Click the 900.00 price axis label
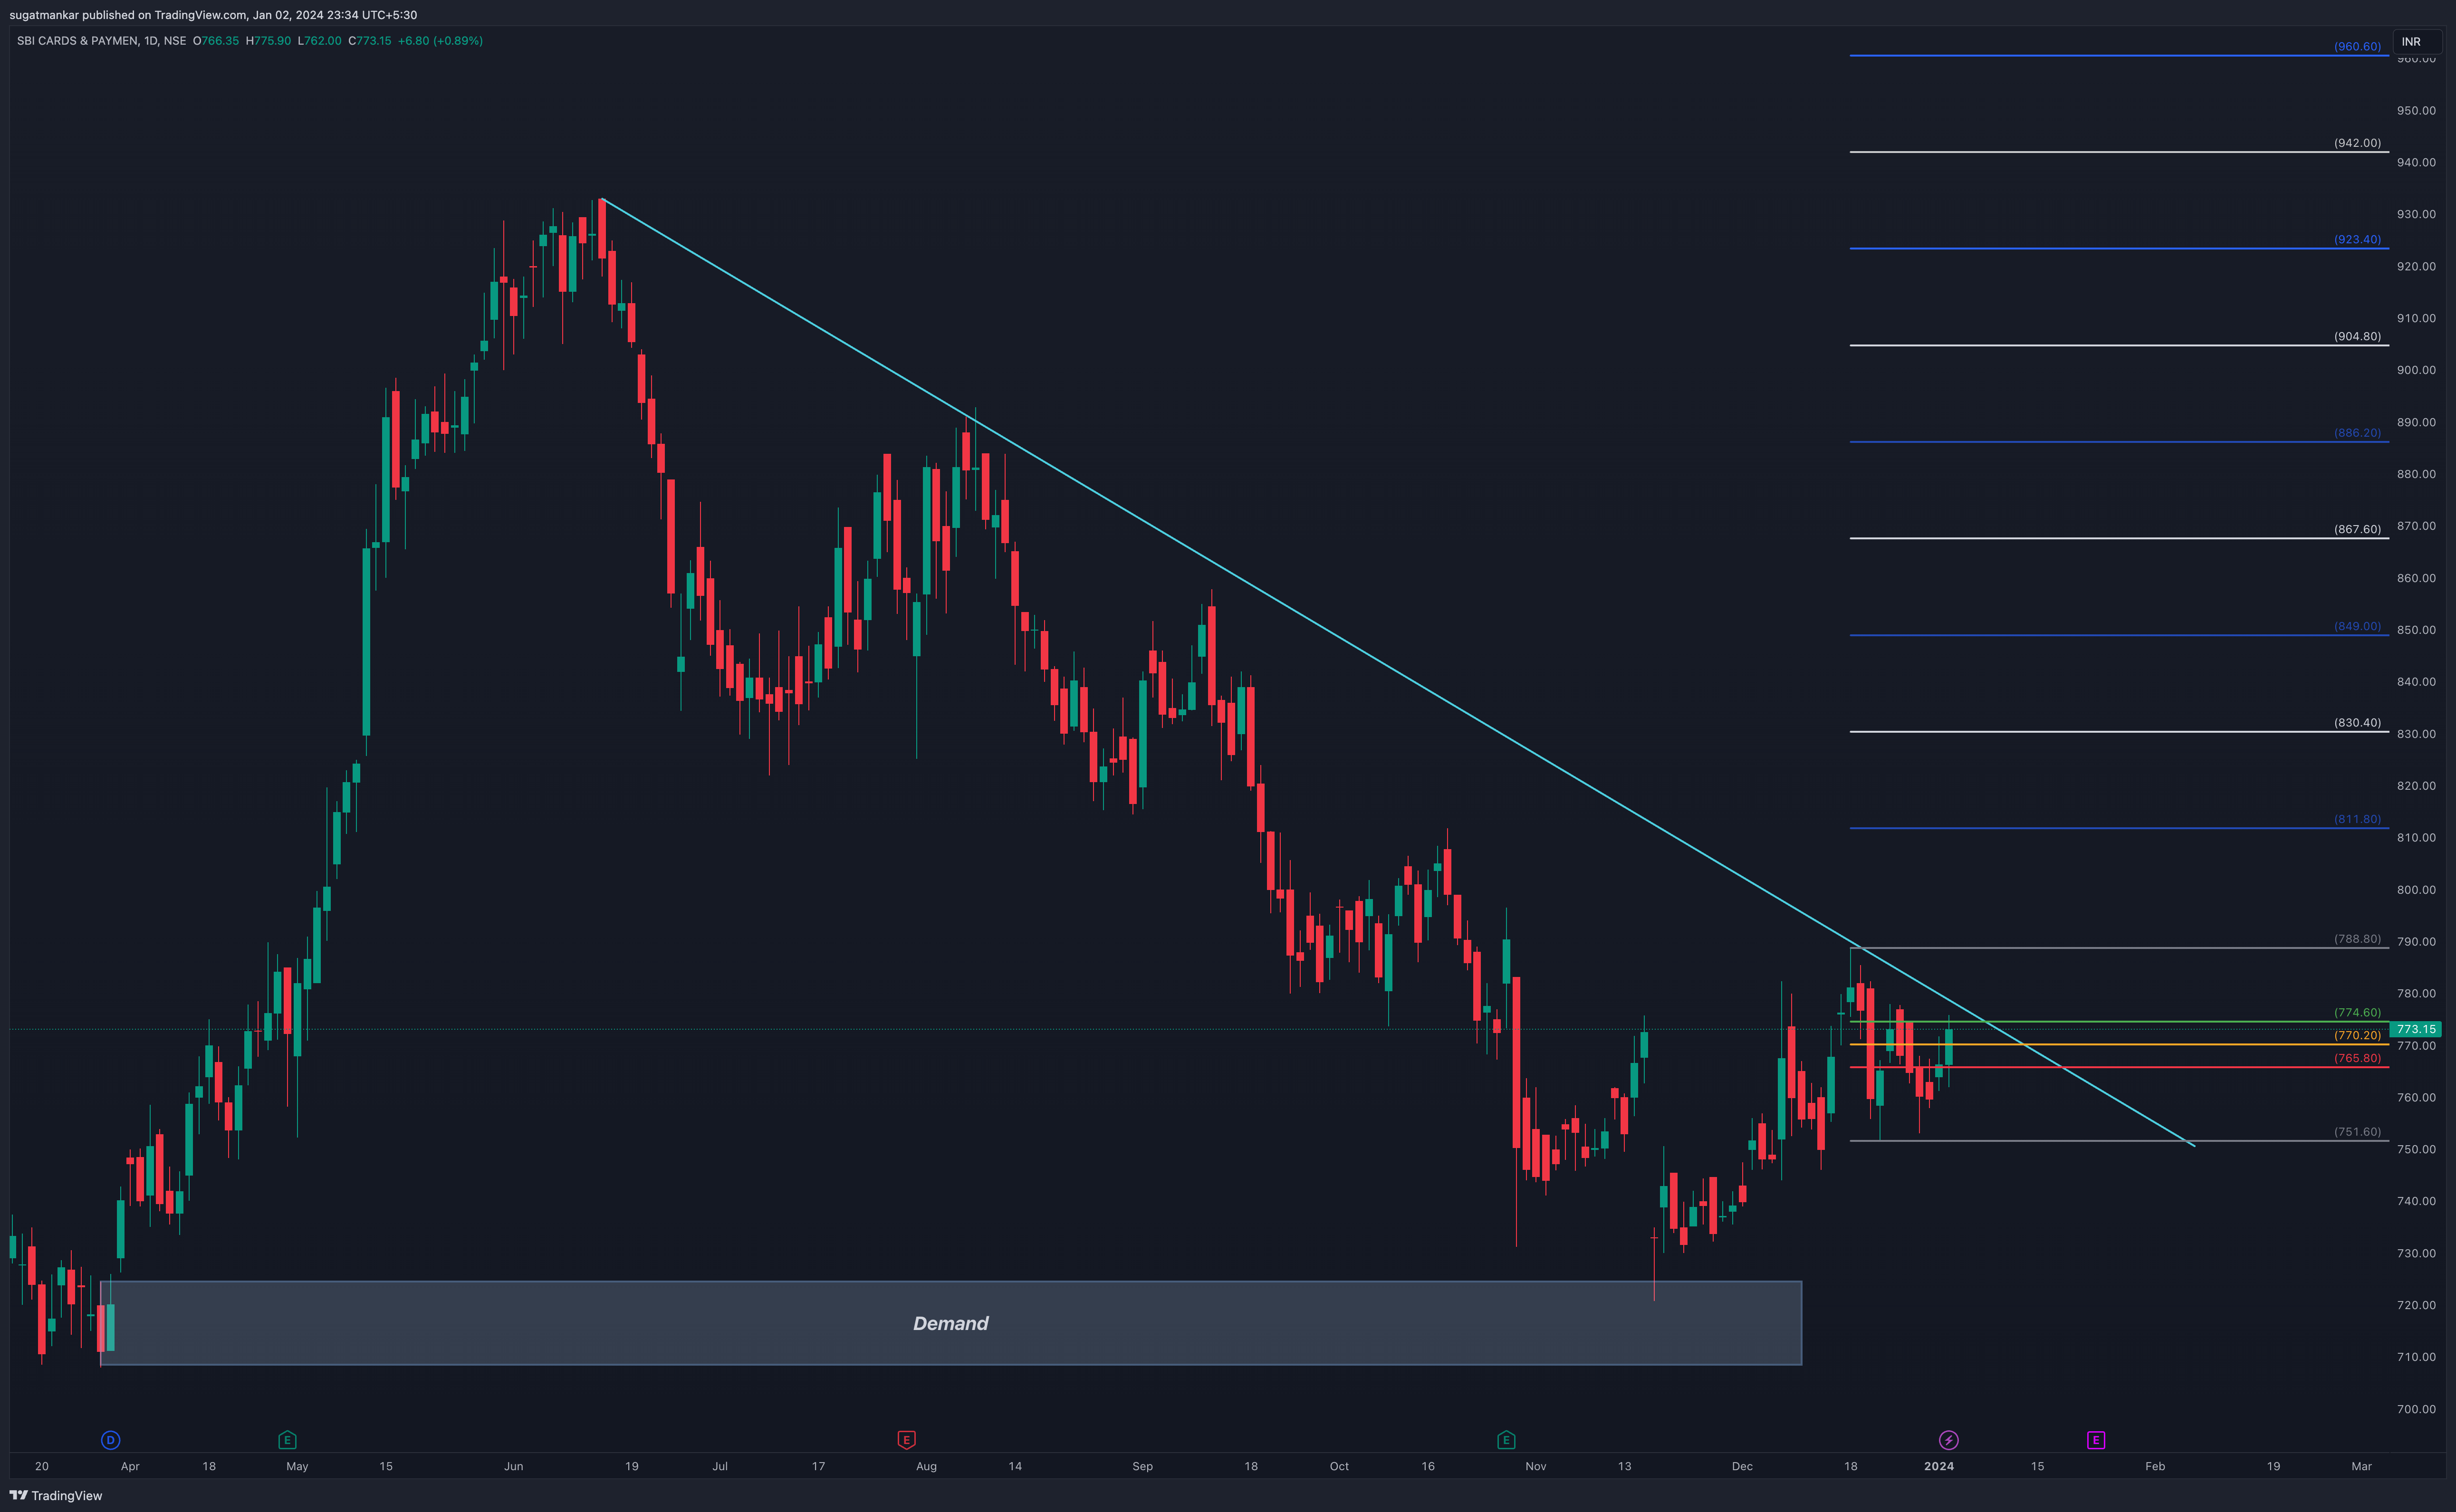The width and height of the screenshot is (2456, 1512). click(2416, 370)
